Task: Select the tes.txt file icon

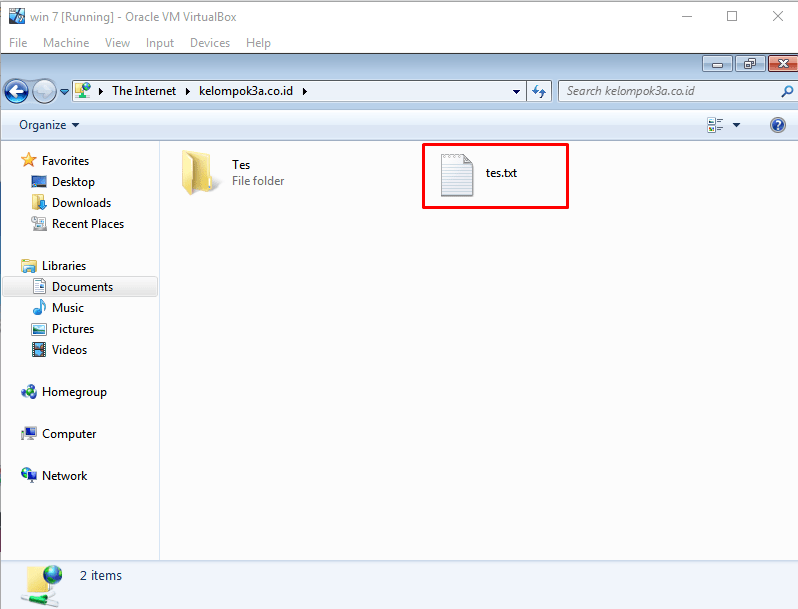Action: pyautogui.click(x=457, y=175)
